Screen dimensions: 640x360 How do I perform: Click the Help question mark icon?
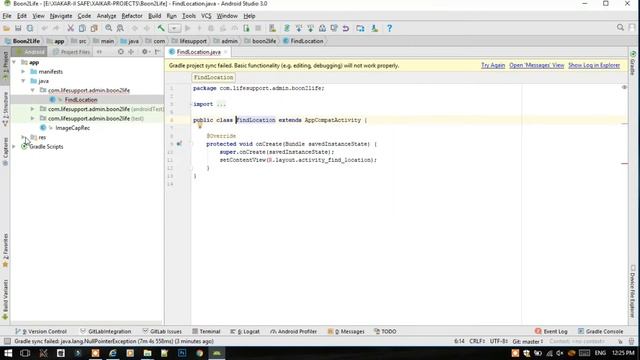tap(389, 28)
